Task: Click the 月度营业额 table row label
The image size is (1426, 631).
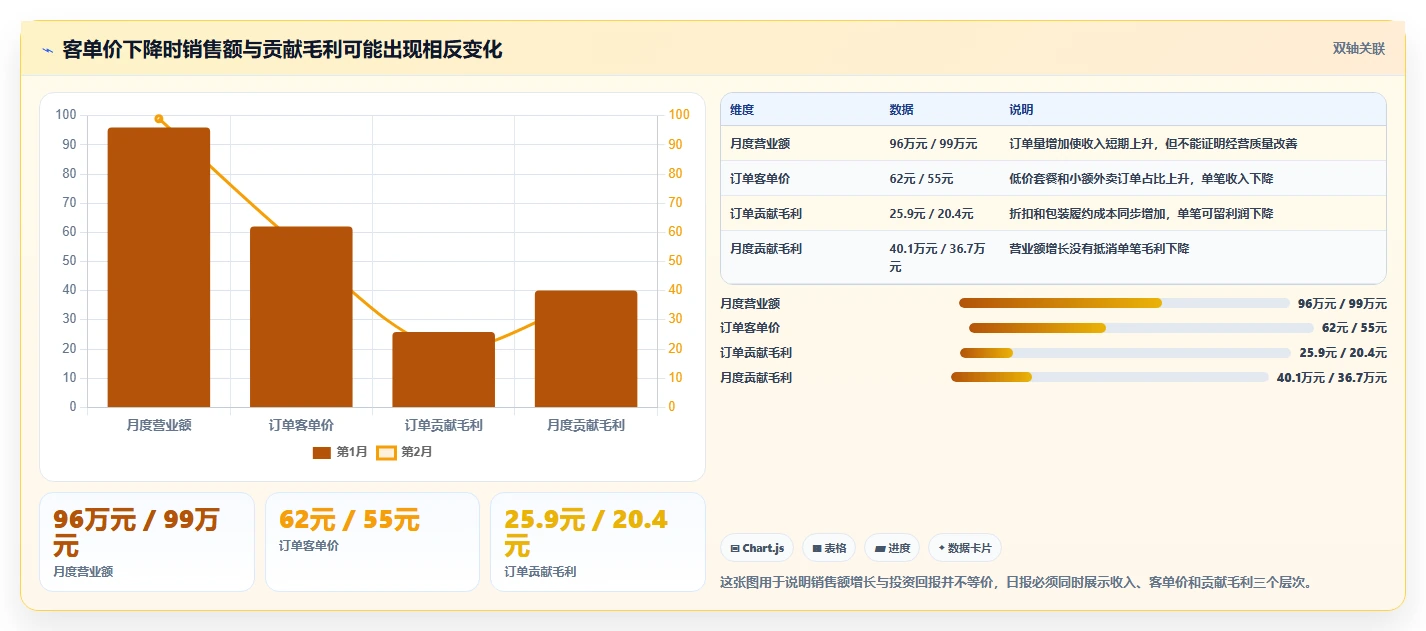Action: (x=760, y=144)
